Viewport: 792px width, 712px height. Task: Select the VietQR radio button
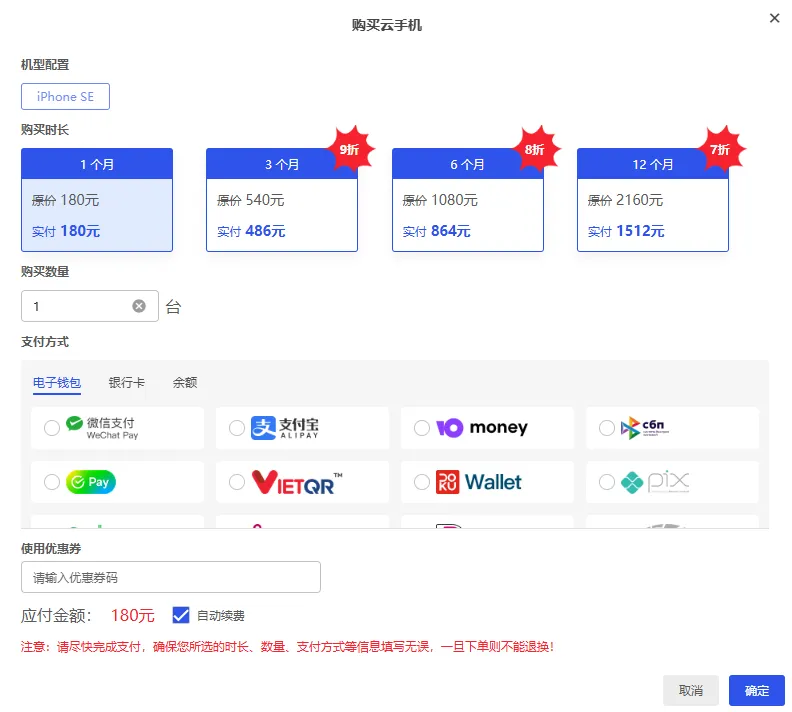click(236, 482)
